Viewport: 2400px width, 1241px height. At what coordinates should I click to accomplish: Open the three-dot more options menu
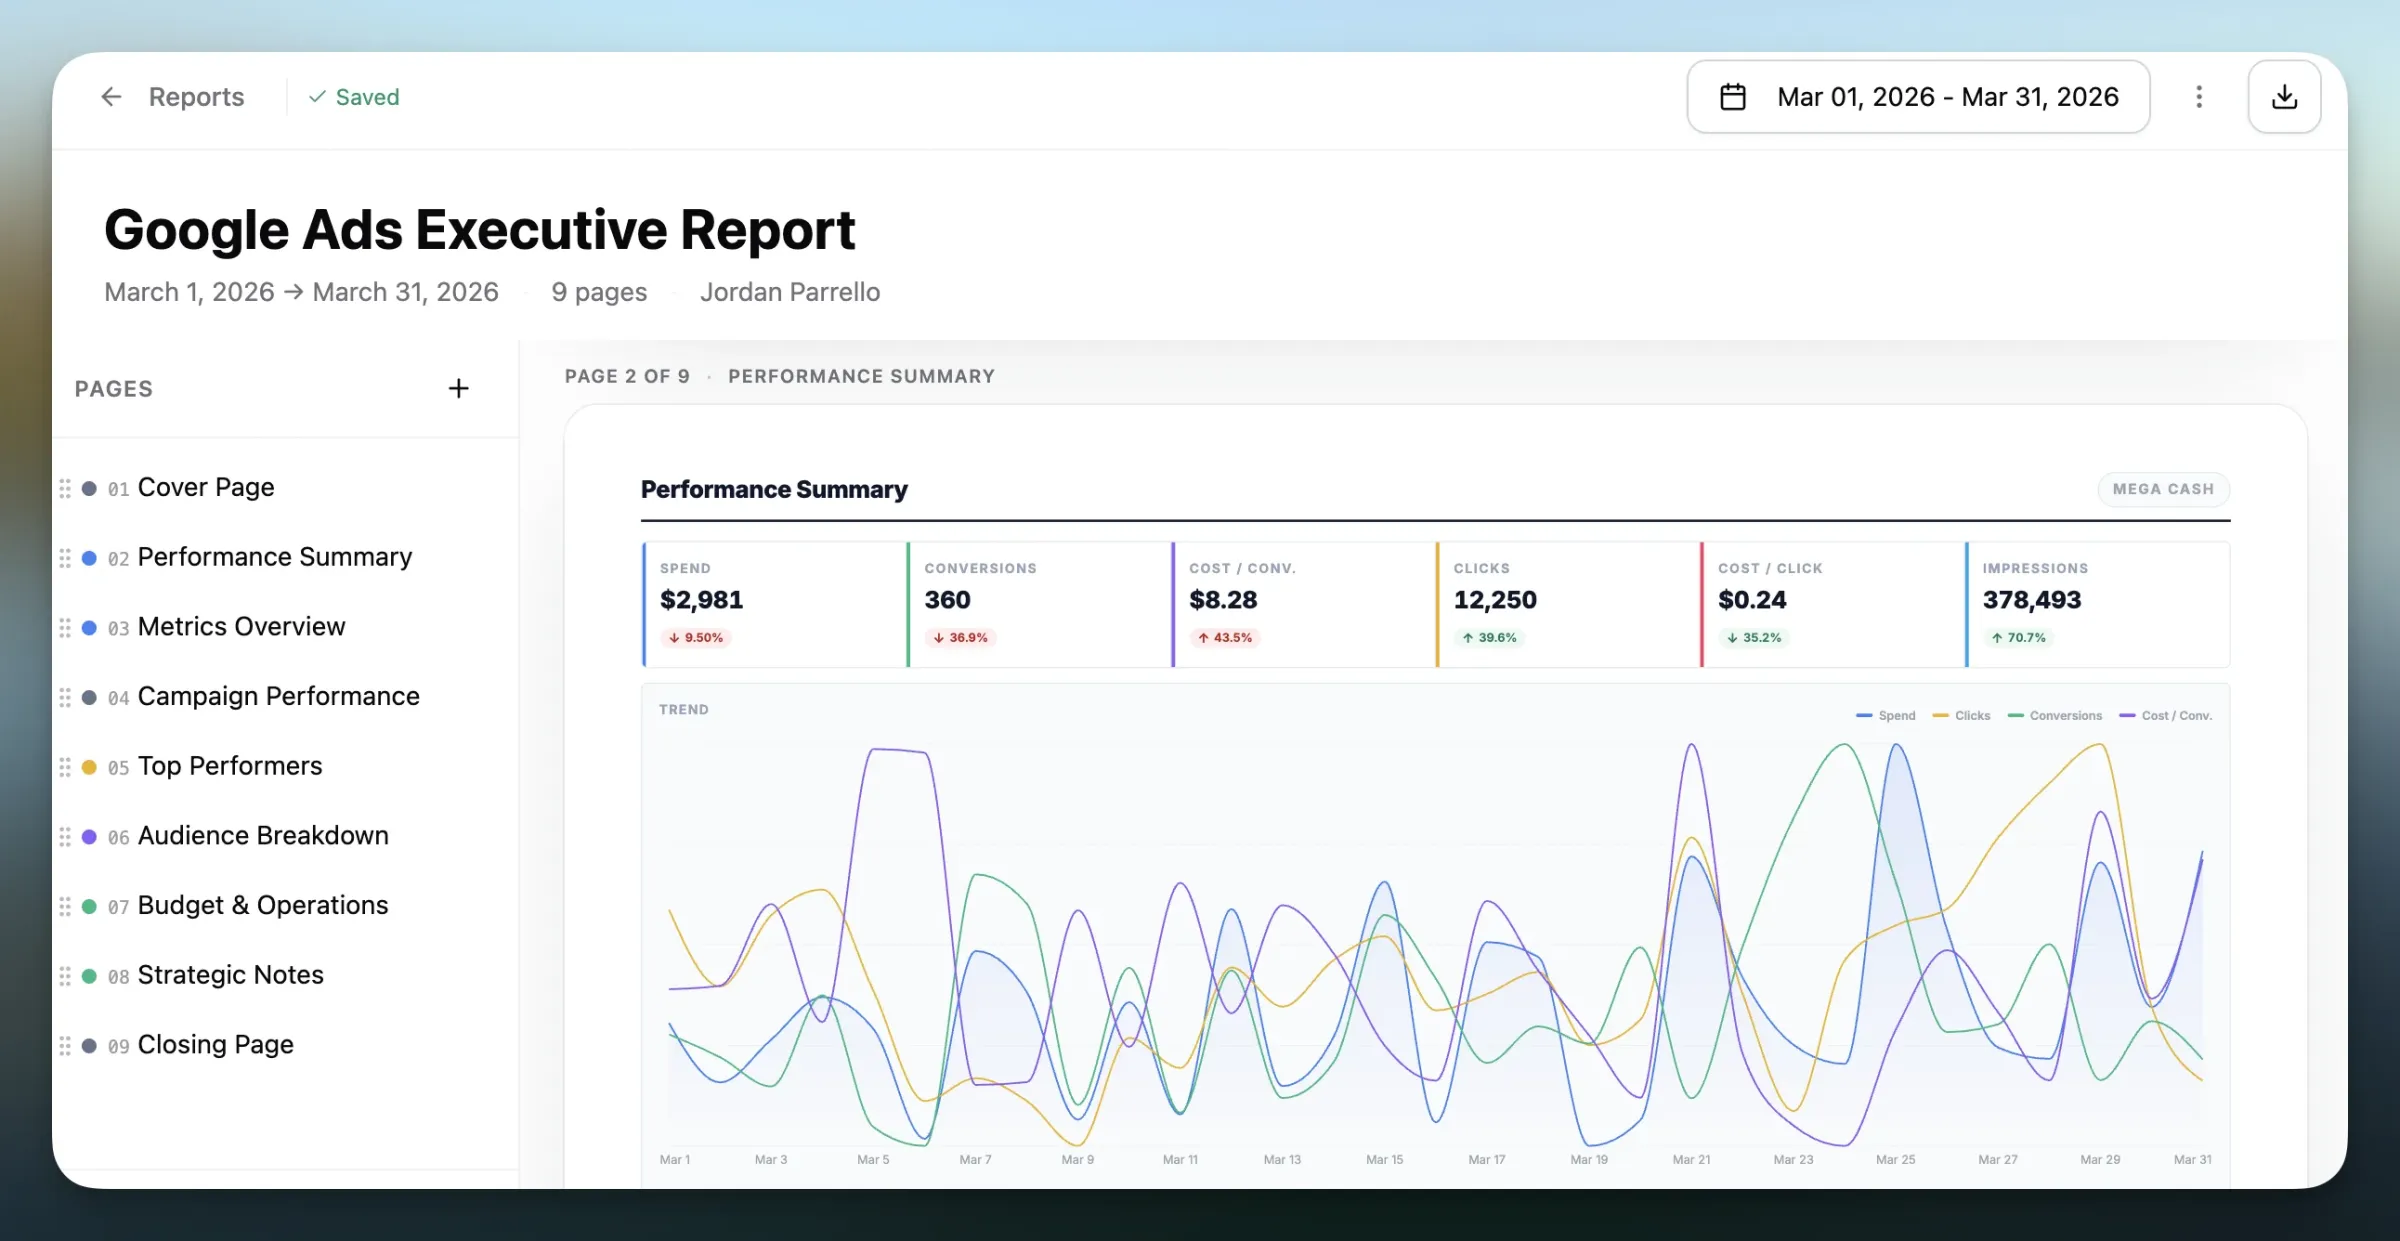click(x=2199, y=97)
